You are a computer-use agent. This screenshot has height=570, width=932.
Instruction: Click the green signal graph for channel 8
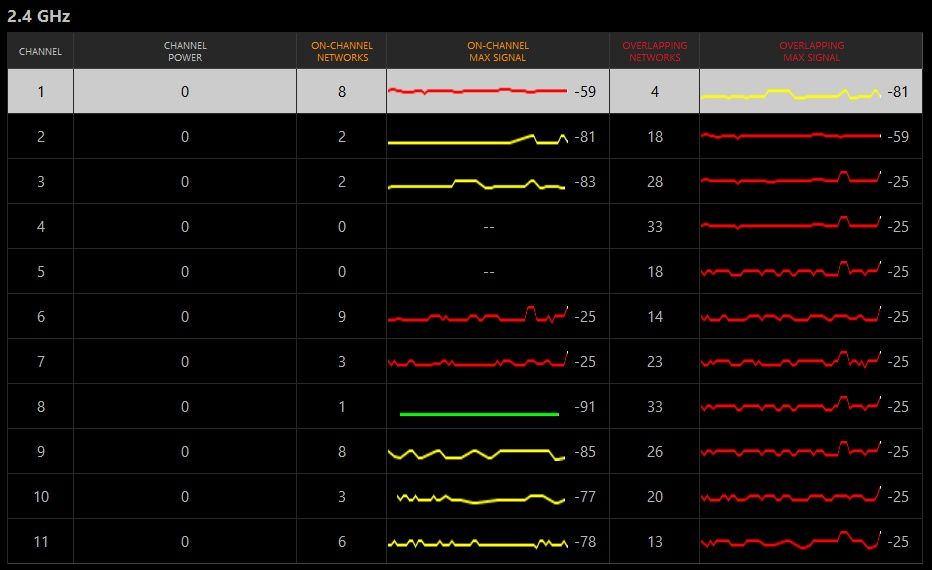pos(478,413)
